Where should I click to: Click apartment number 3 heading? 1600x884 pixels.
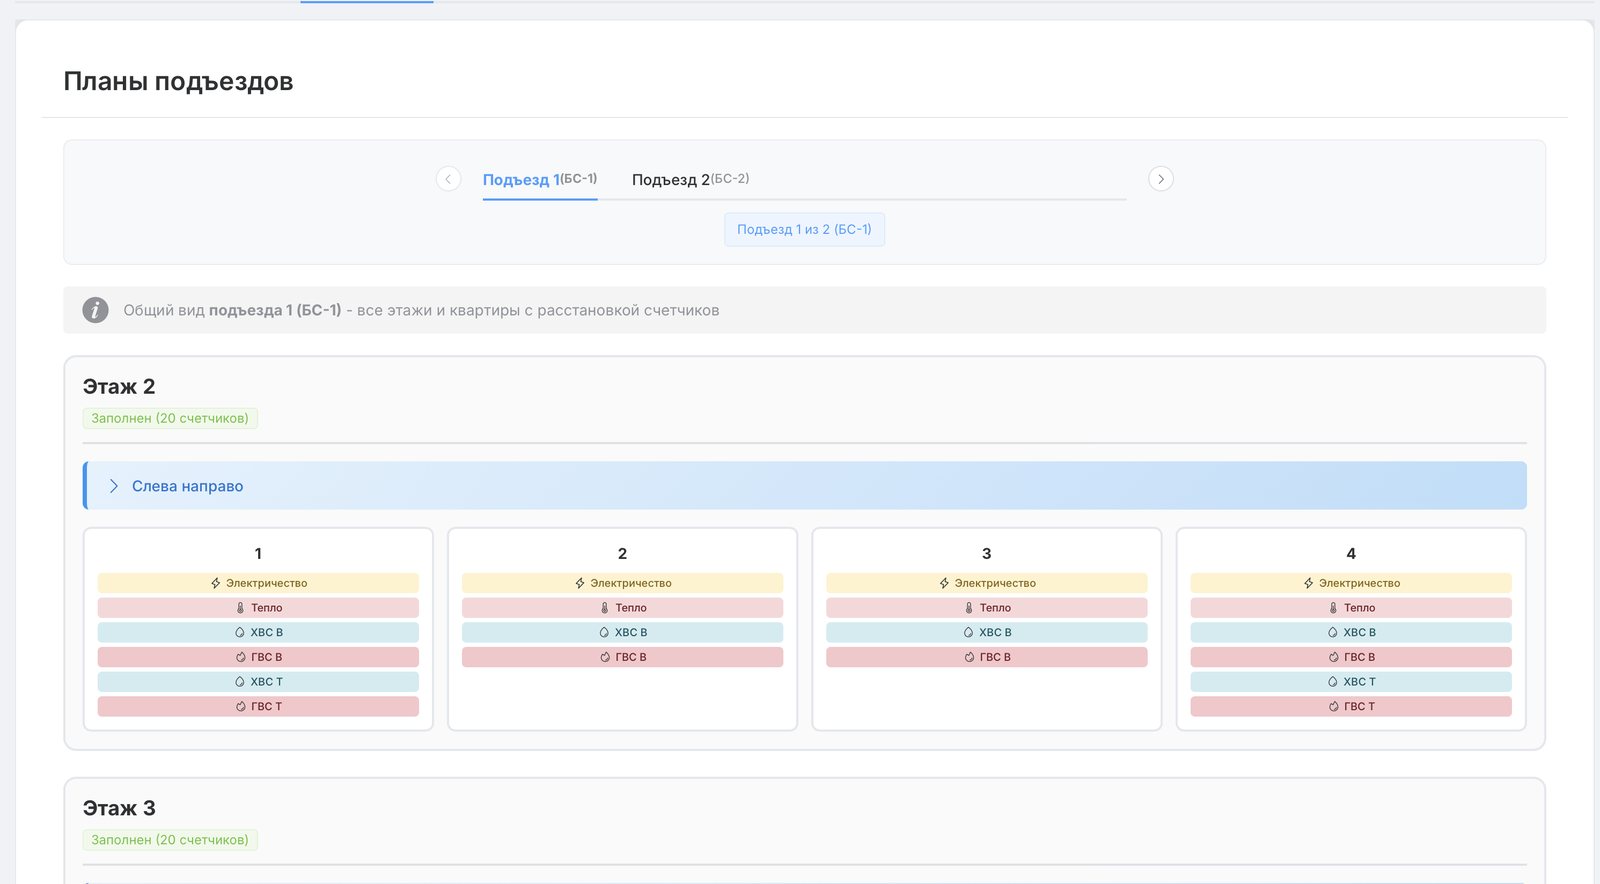coord(987,553)
